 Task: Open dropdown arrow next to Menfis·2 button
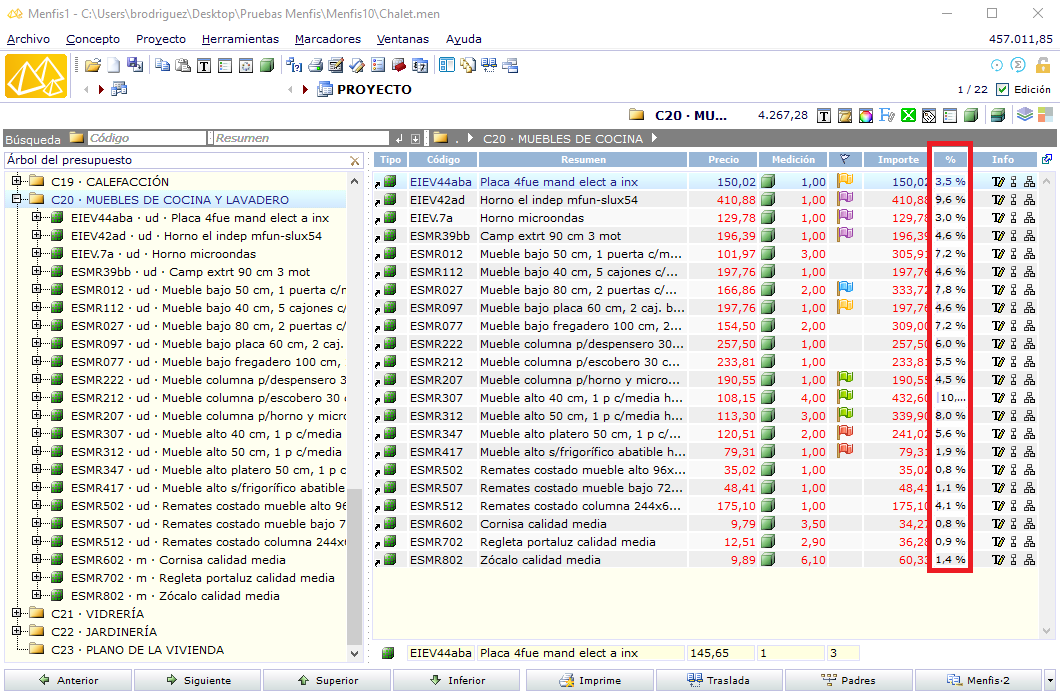(x=1050, y=680)
